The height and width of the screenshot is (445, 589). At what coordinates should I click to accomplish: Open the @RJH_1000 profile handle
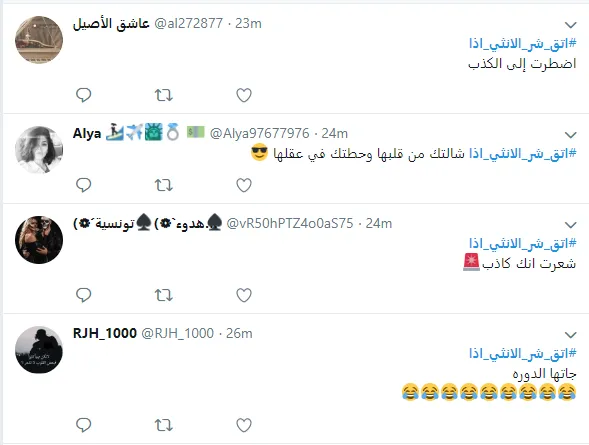(x=177, y=333)
